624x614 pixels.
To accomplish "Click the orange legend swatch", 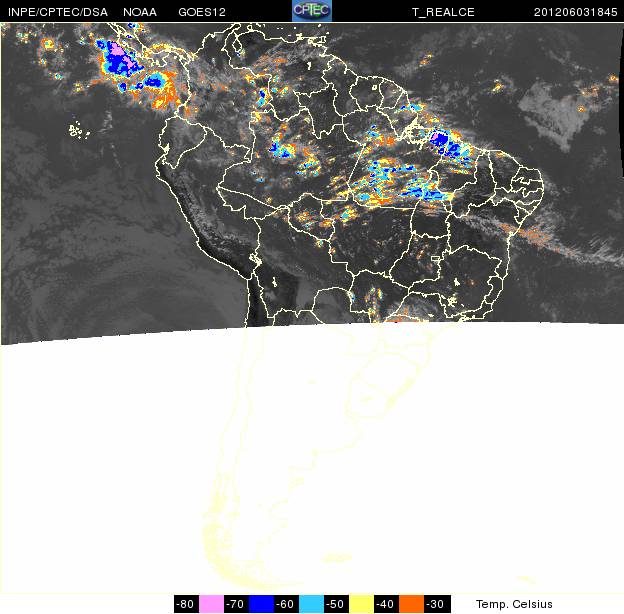I will [x=411, y=604].
